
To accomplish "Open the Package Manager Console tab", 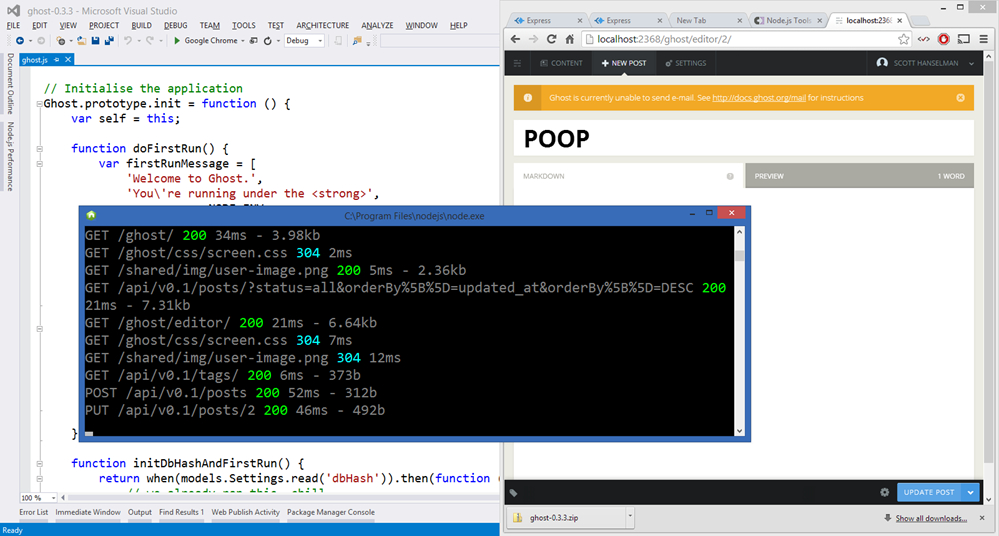I will pyautogui.click(x=331, y=512).
